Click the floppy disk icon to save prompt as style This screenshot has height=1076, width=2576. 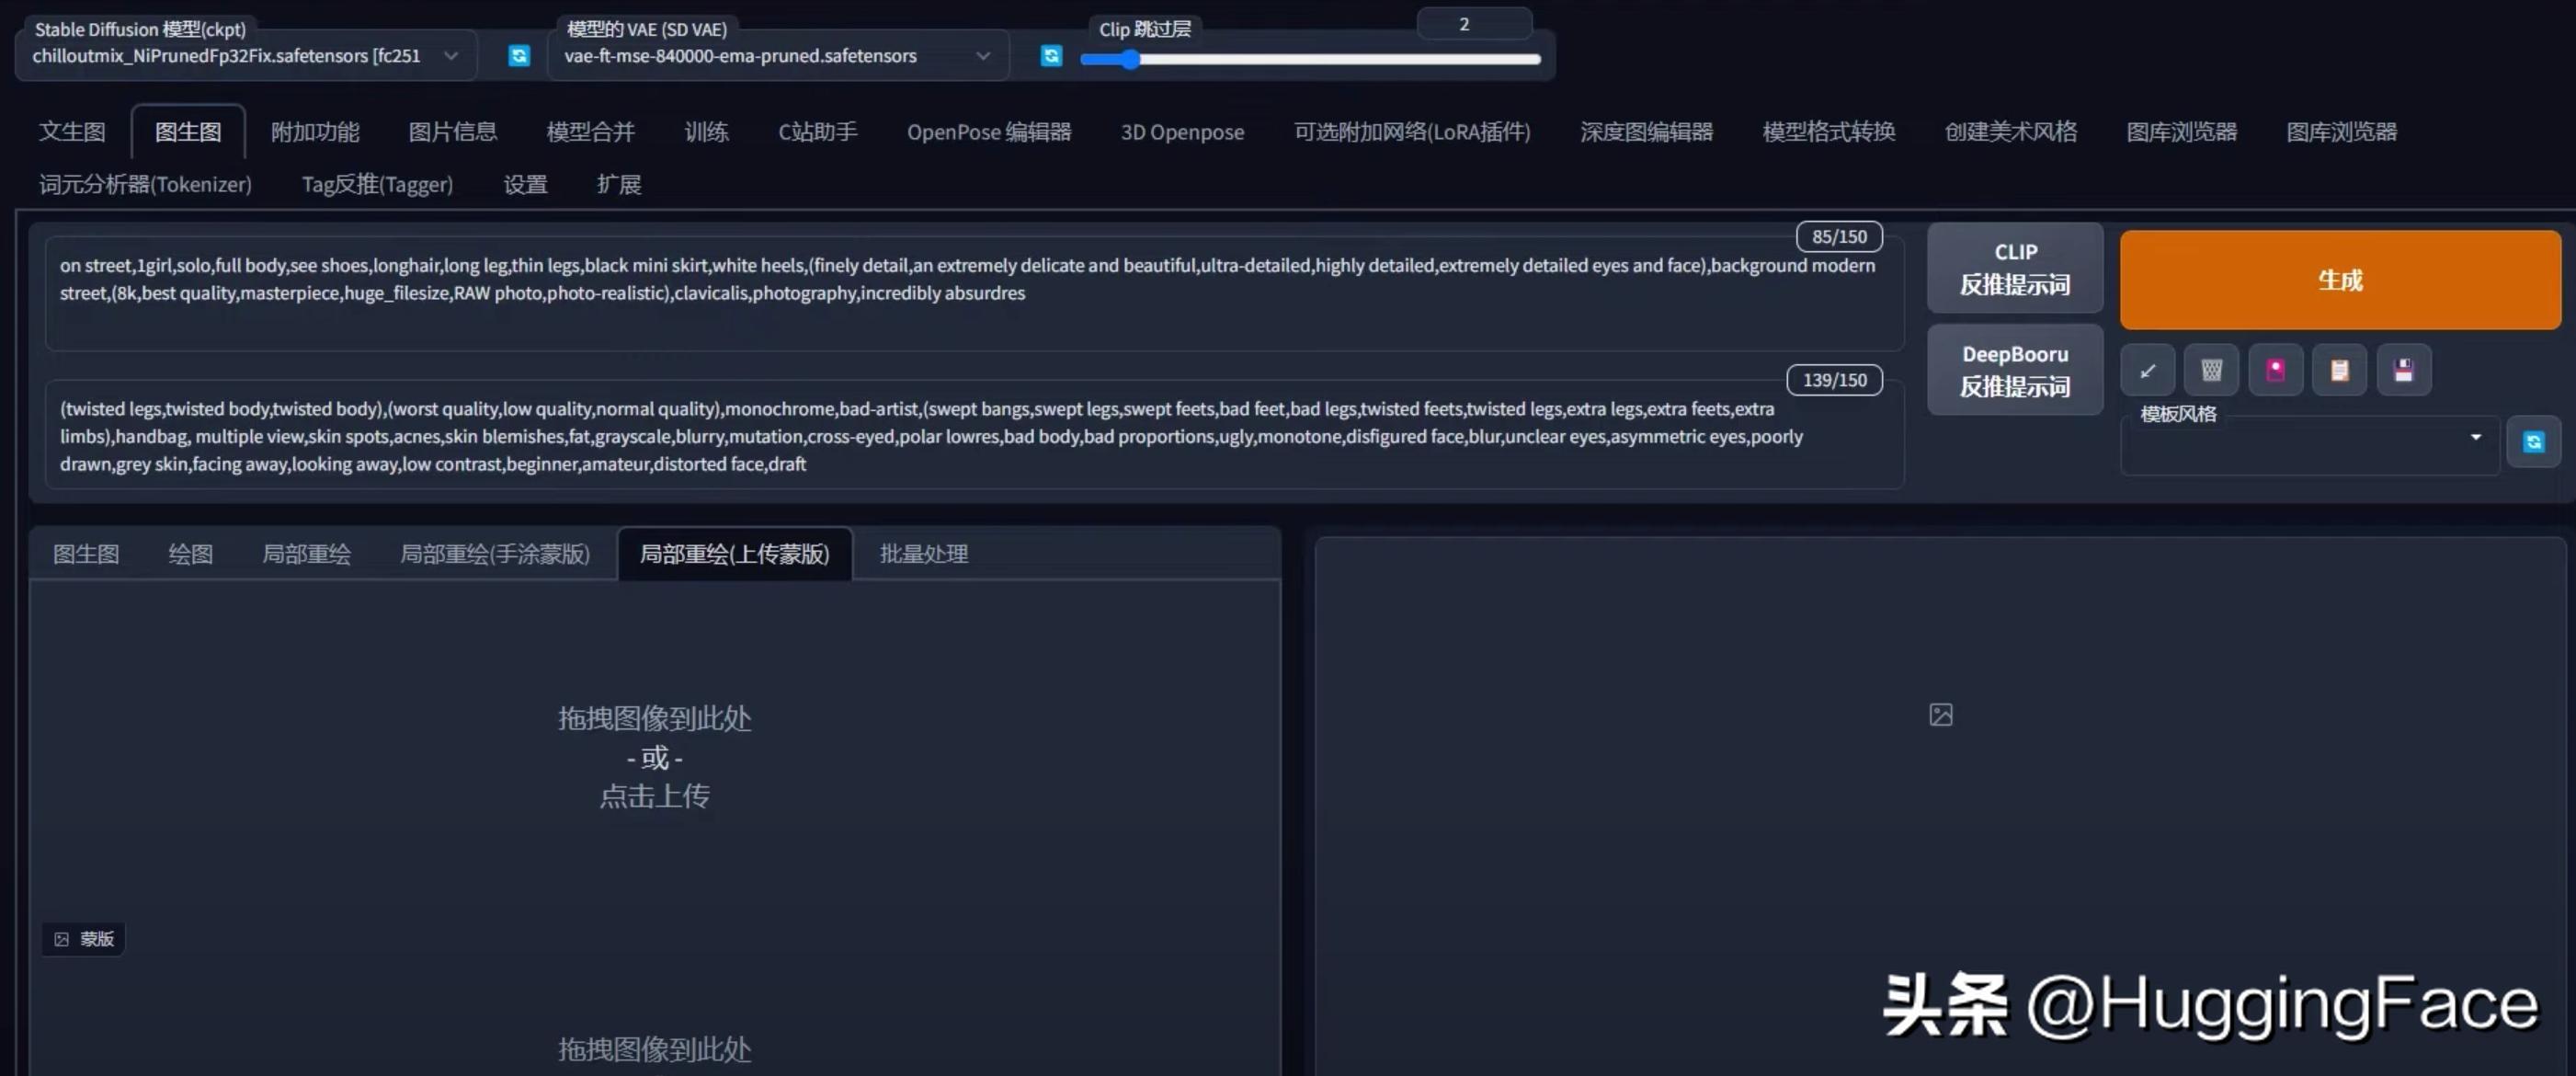pos(2403,371)
